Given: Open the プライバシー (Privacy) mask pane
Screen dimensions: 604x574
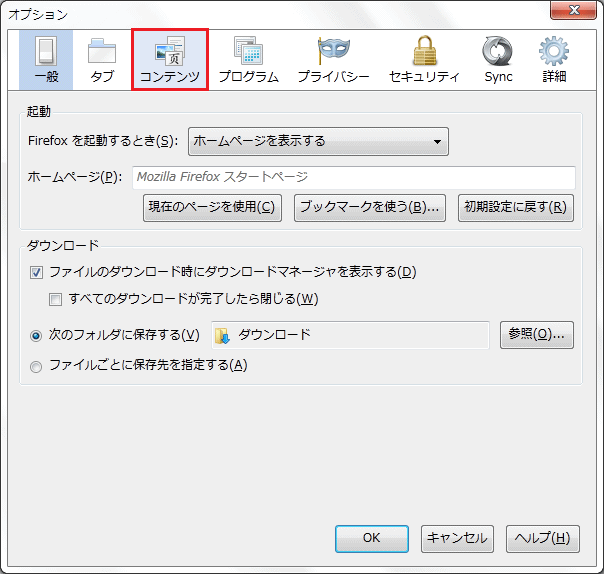Looking at the screenshot, I should [x=334, y=60].
